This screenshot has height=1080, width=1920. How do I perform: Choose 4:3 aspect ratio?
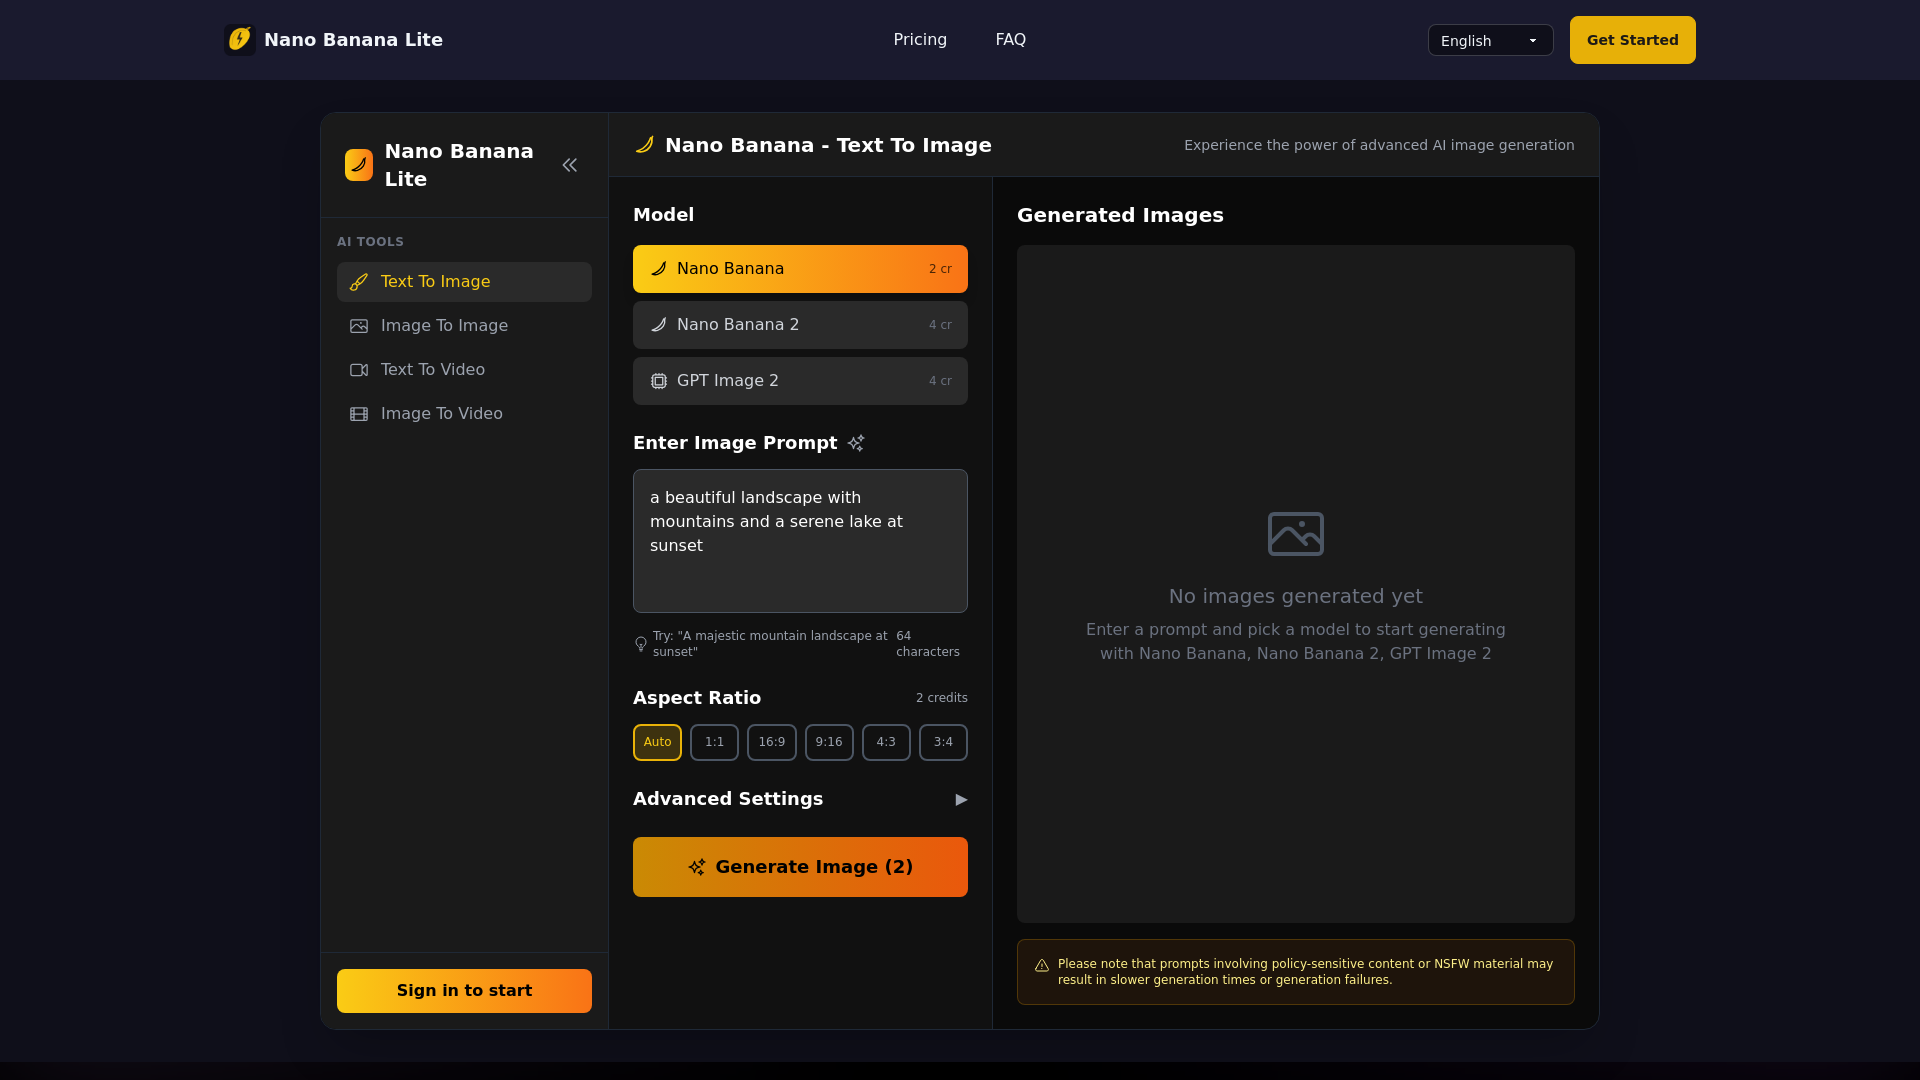(x=886, y=742)
